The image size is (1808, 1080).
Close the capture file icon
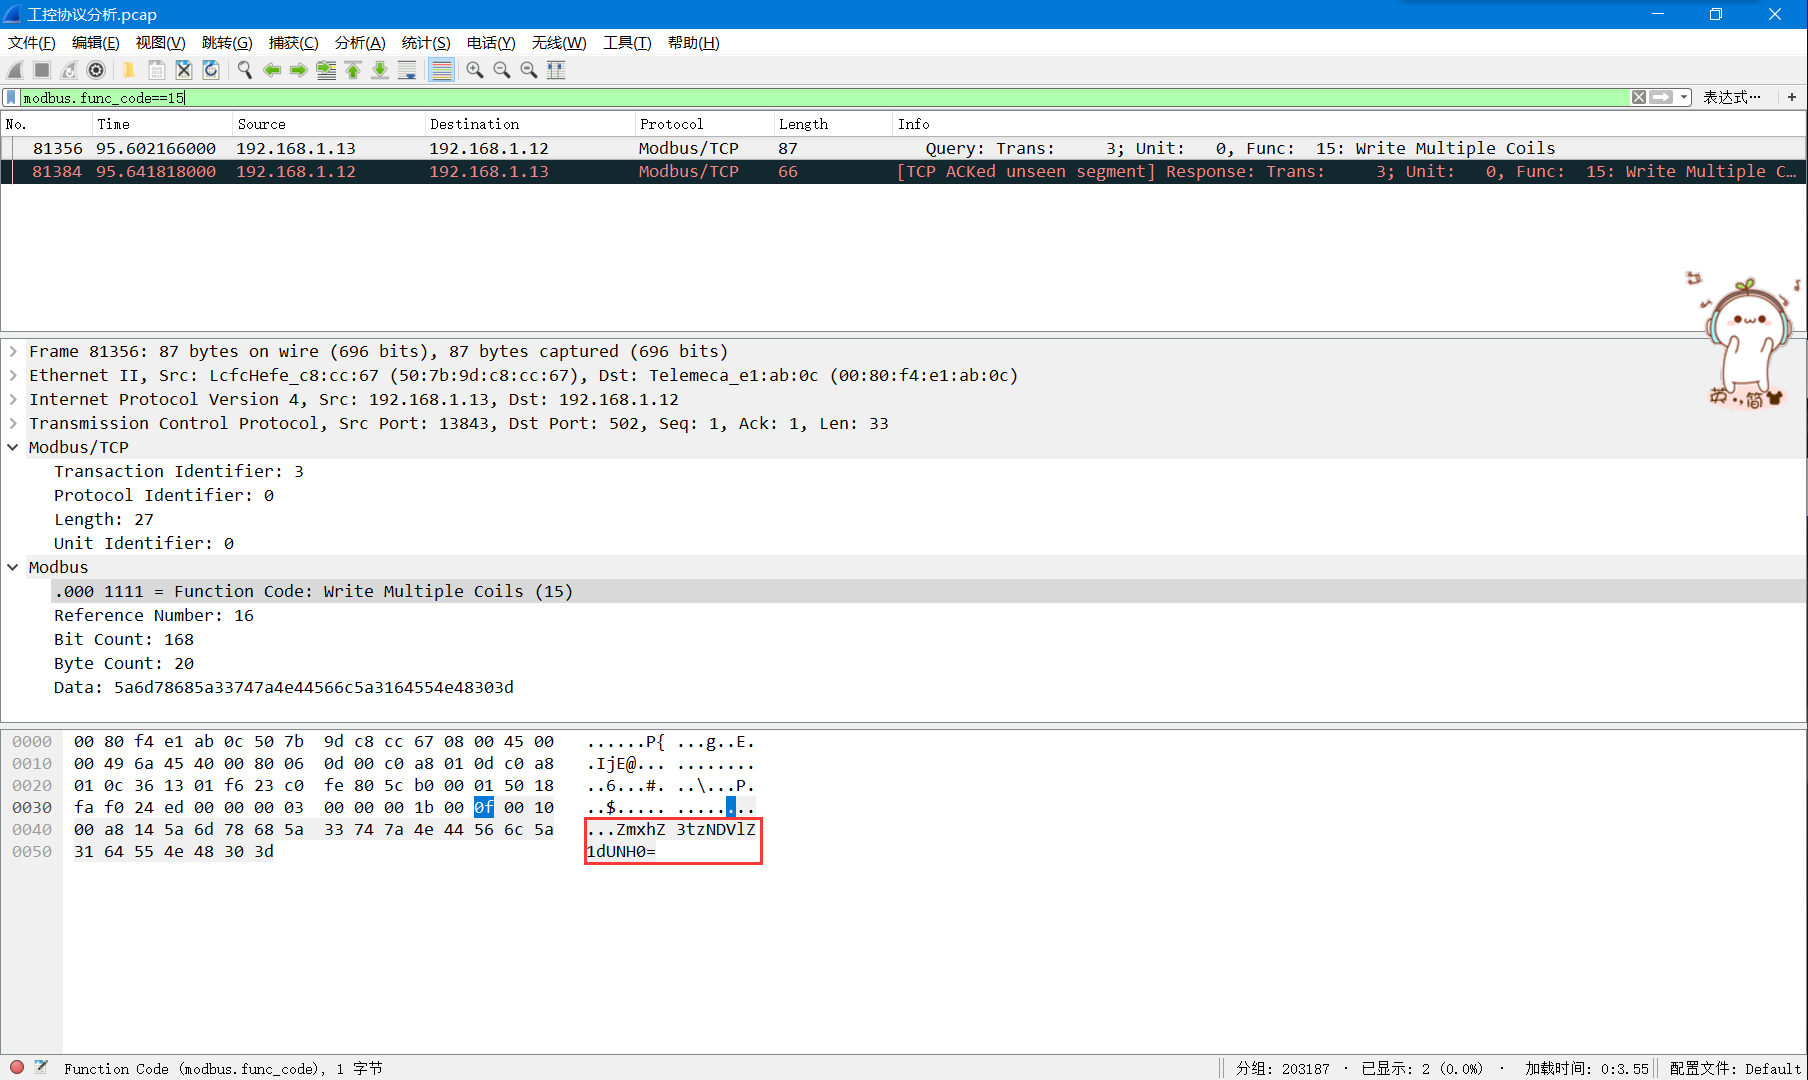pyautogui.click(x=183, y=70)
